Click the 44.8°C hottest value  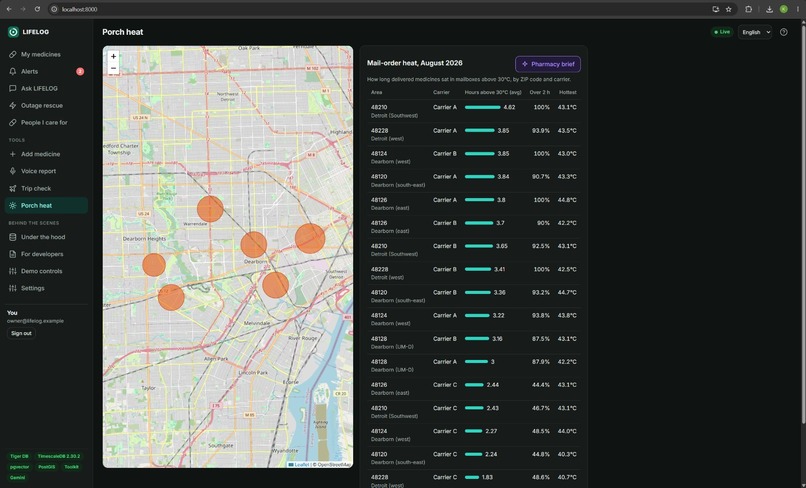point(567,200)
